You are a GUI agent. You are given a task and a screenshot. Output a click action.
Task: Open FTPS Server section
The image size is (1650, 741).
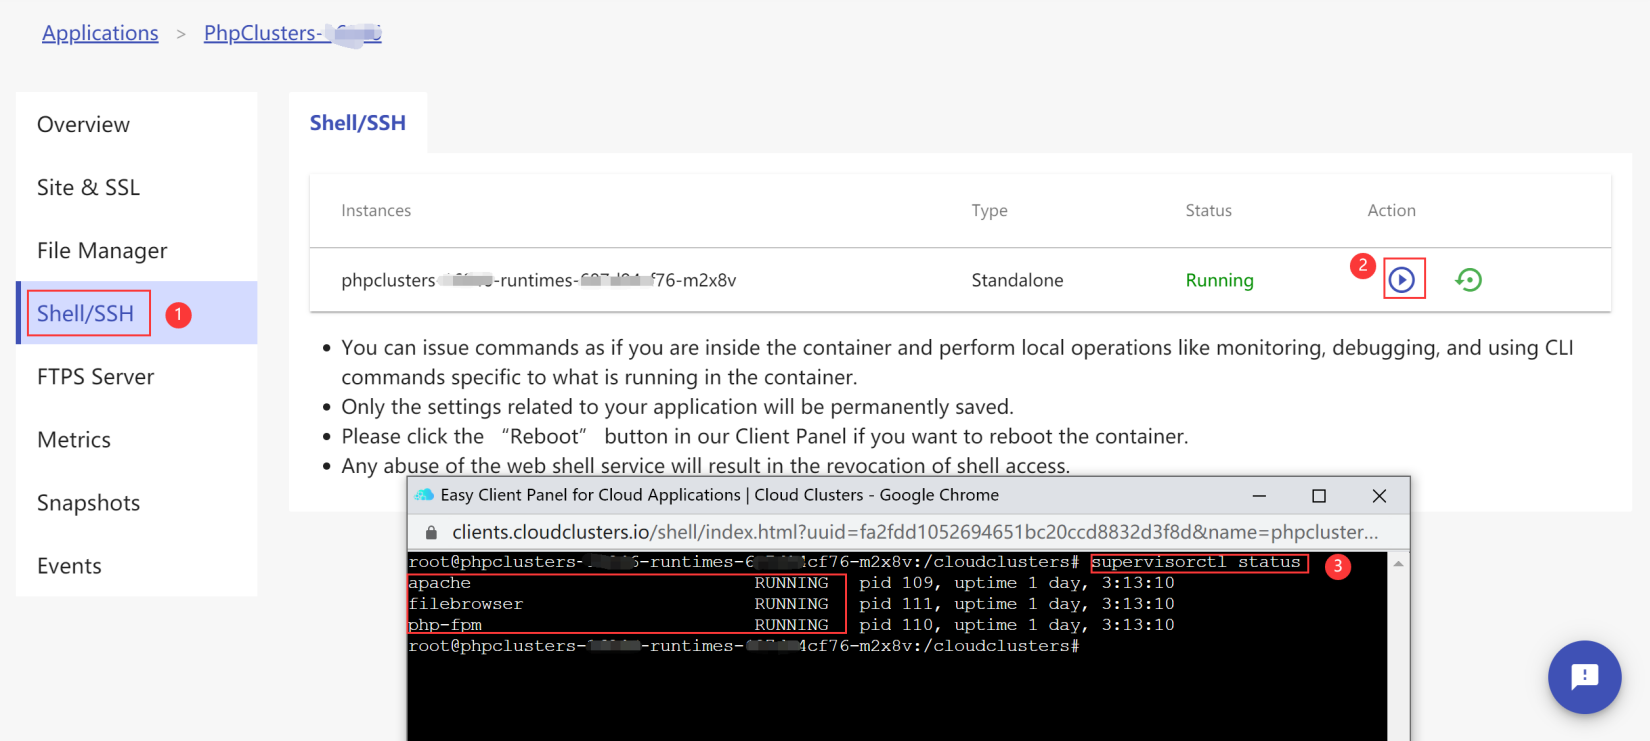pyautogui.click(x=137, y=376)
